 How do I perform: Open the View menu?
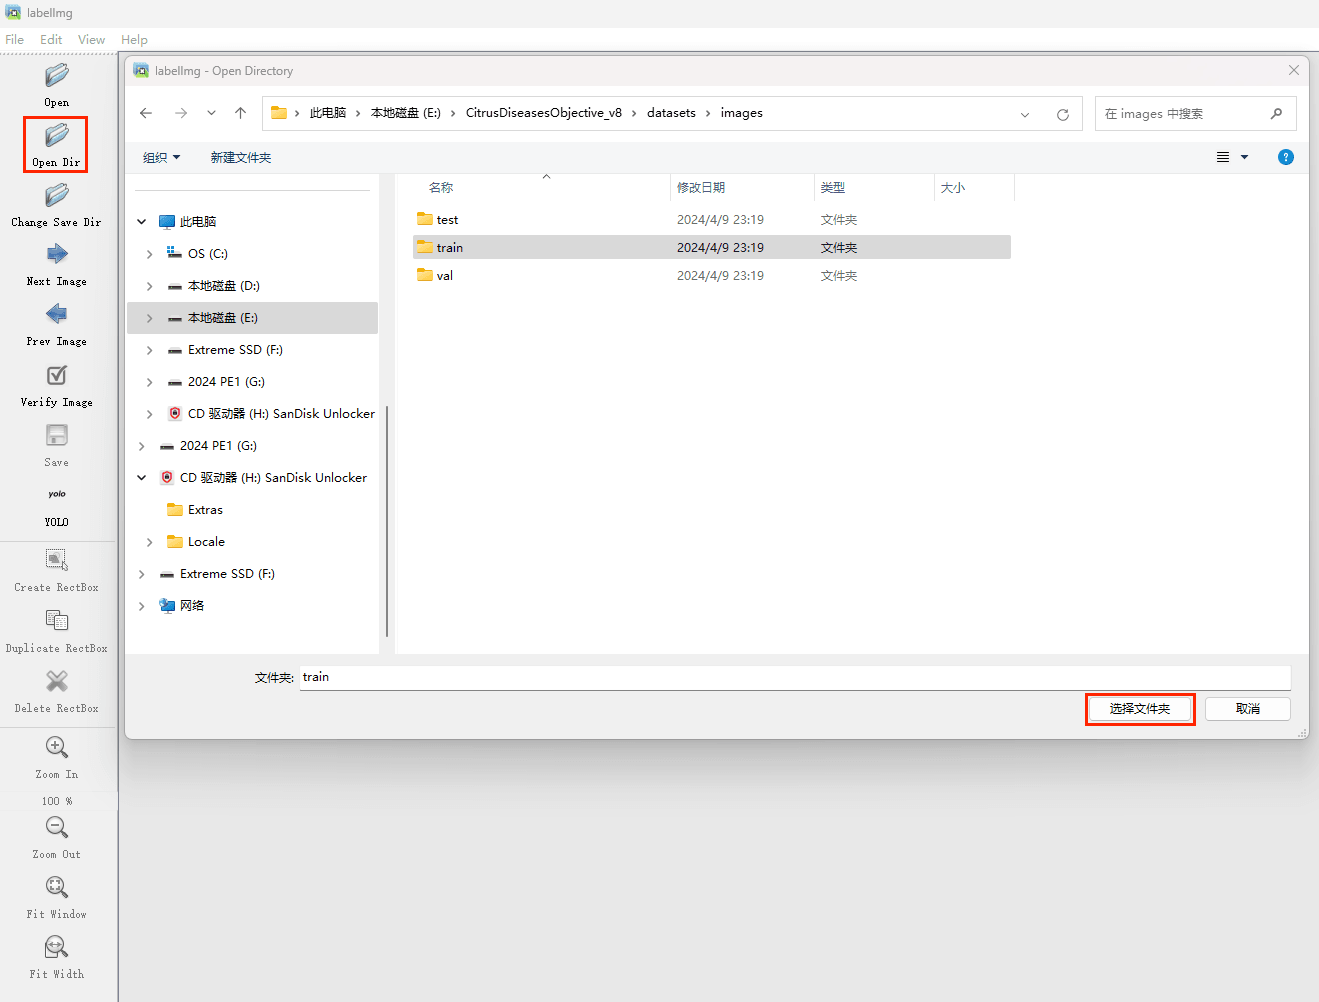click(91, 40)
